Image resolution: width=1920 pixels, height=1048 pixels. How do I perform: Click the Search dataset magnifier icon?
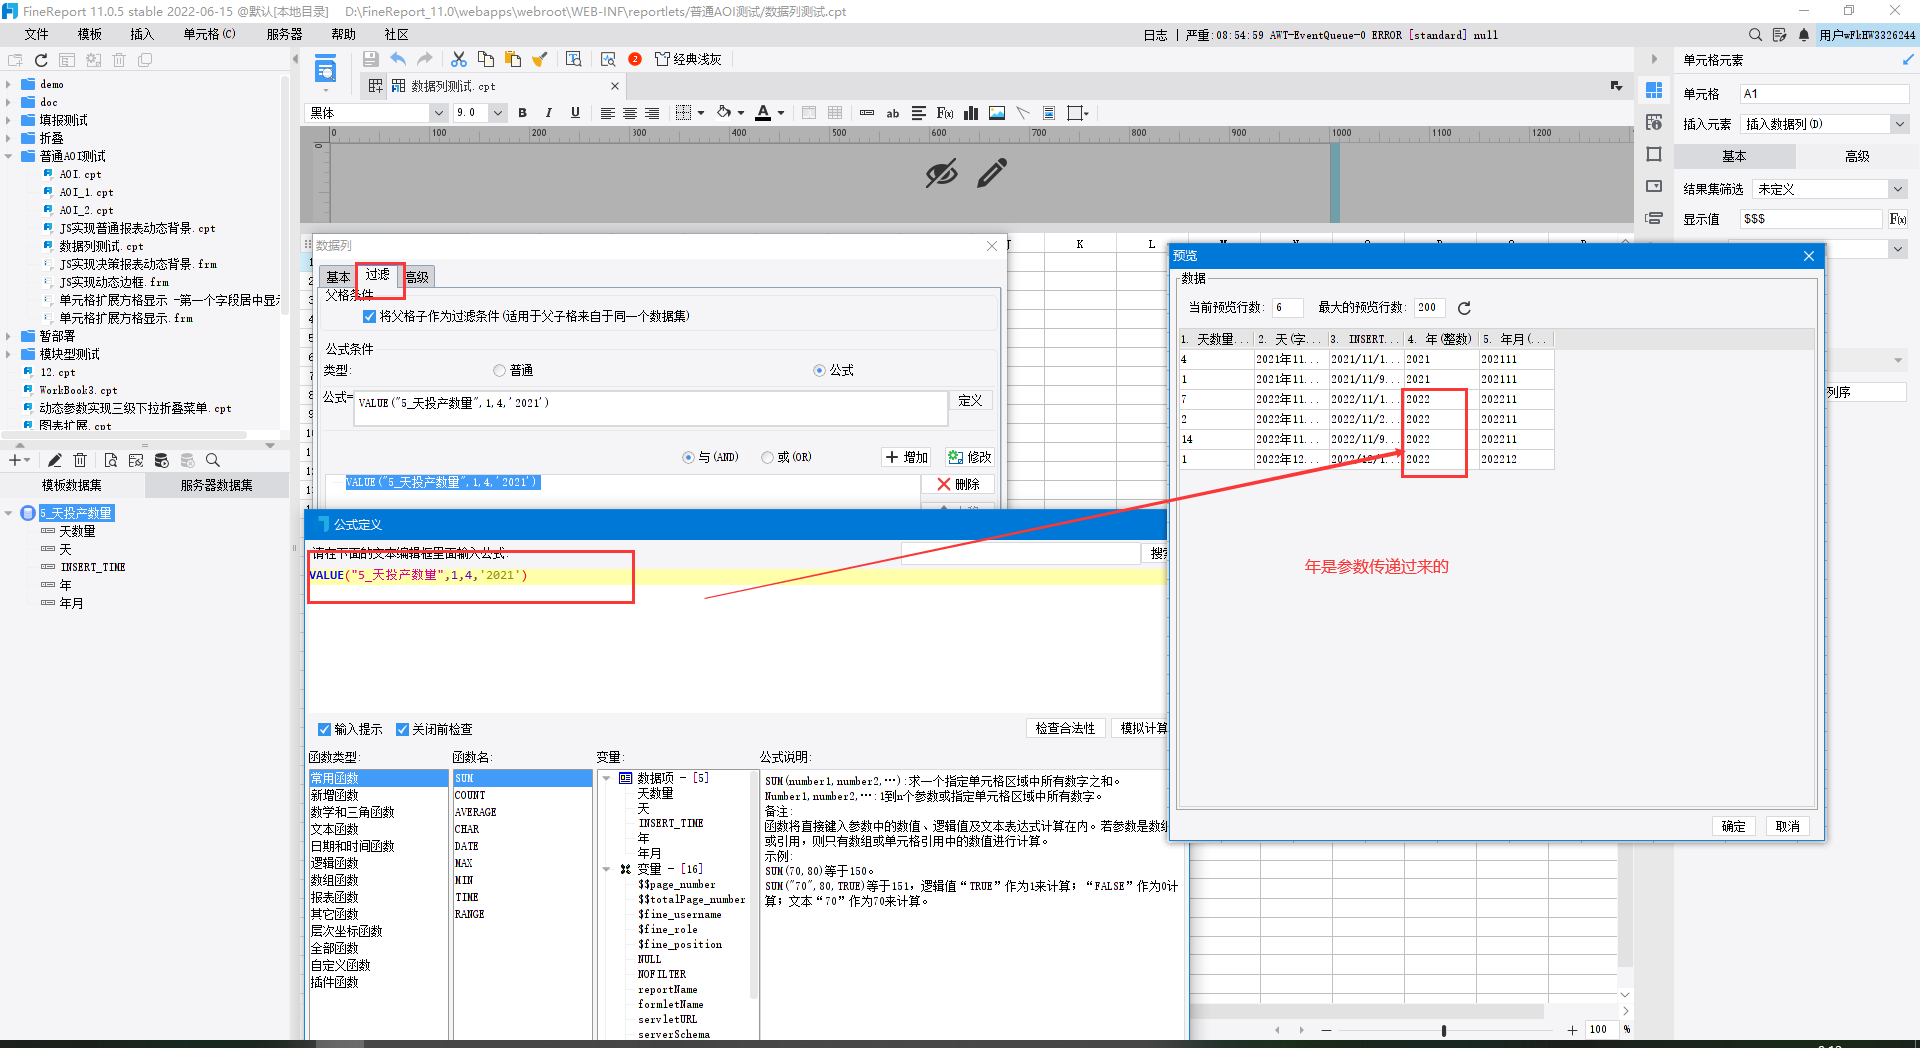[x=212, y=460]
